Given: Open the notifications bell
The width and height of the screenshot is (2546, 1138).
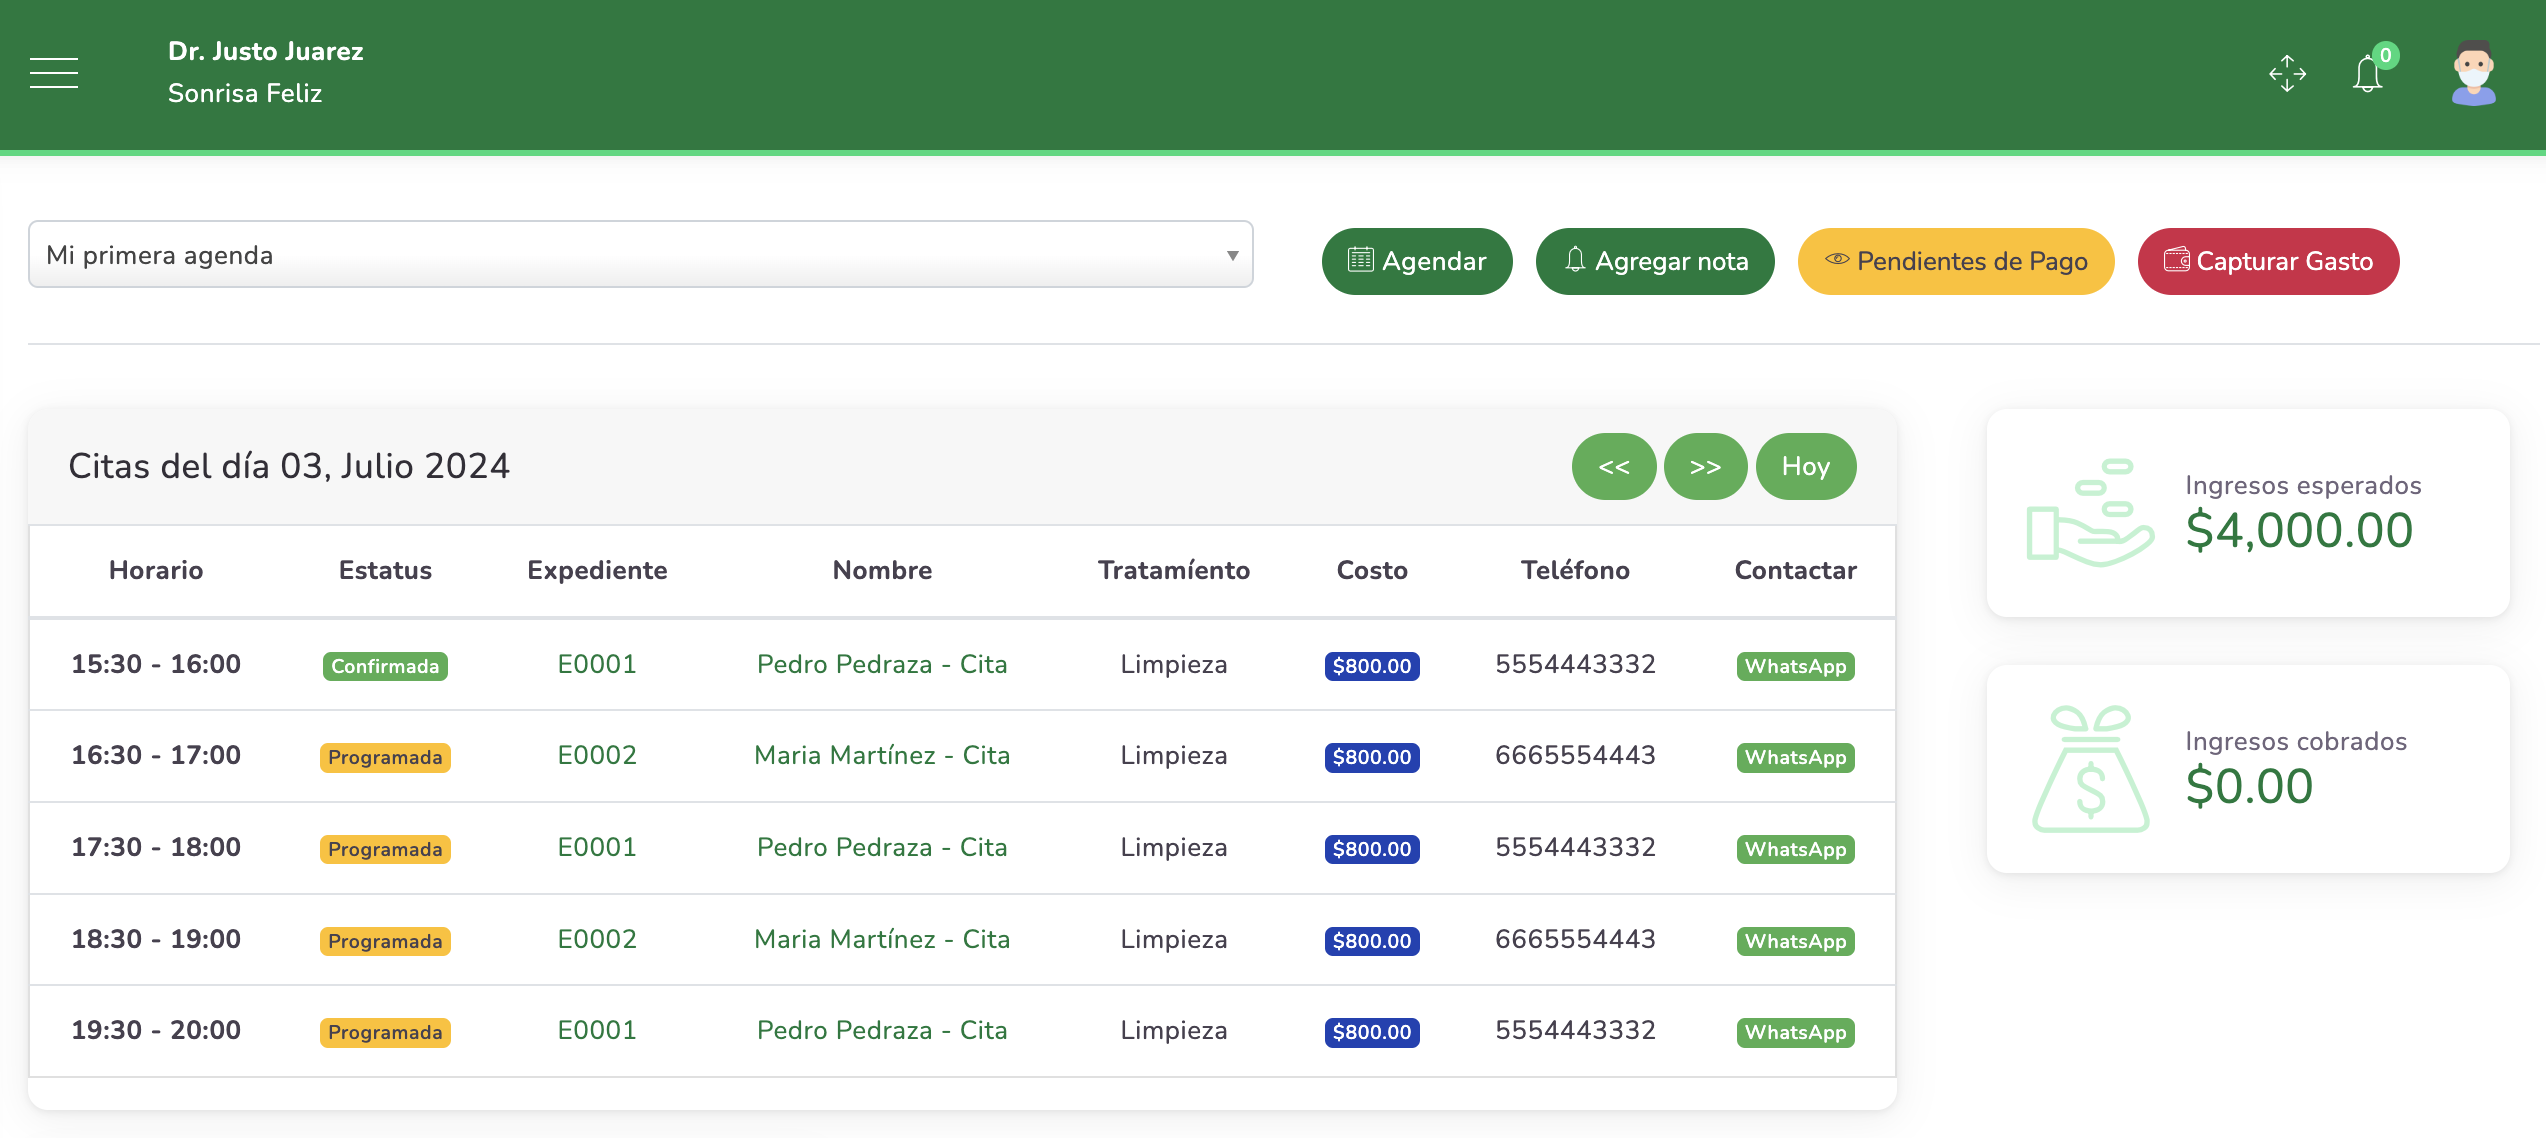Looking at the screenshot, I should [x=2368, y=75].
